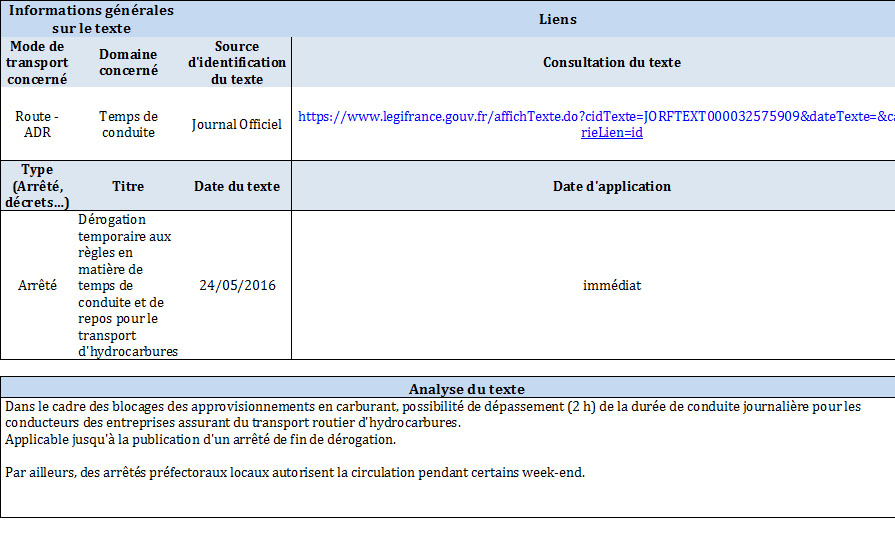Click the 'rieLien=id' link continuation
The width and height of the screenshot is (895, 547).
(x=611, y=132)
